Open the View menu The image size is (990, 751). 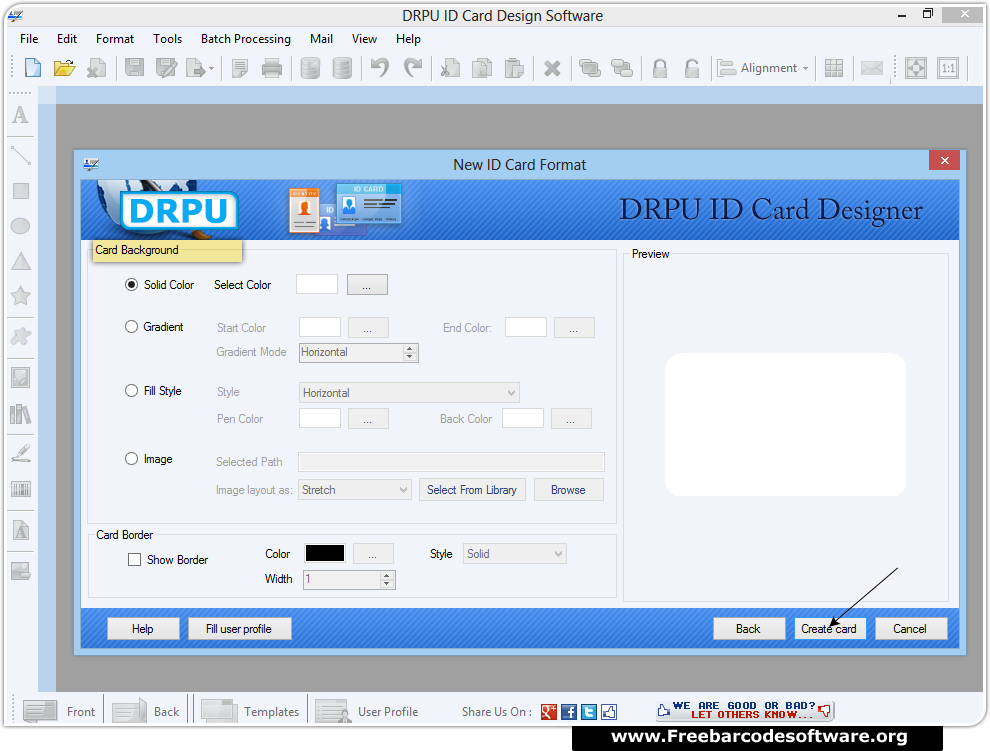(x=364, y=39)
